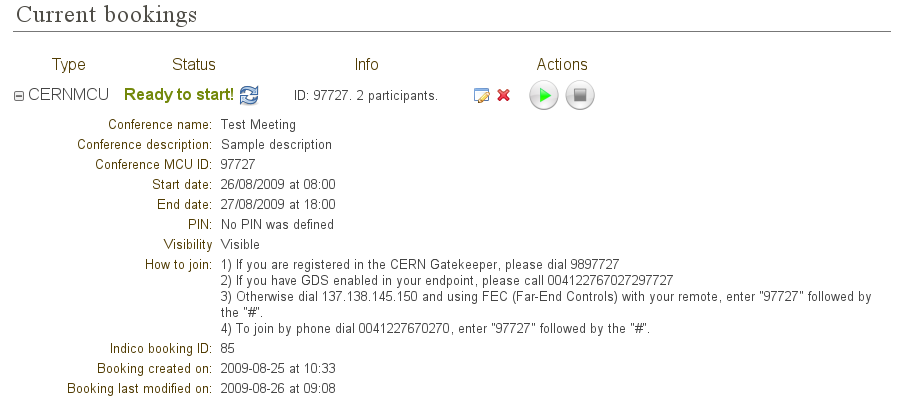This screenshot has height=408, width=902.
Task: Collapse the CERNMCU booking details
Action: pyautogui.click(x=18, y=97)
